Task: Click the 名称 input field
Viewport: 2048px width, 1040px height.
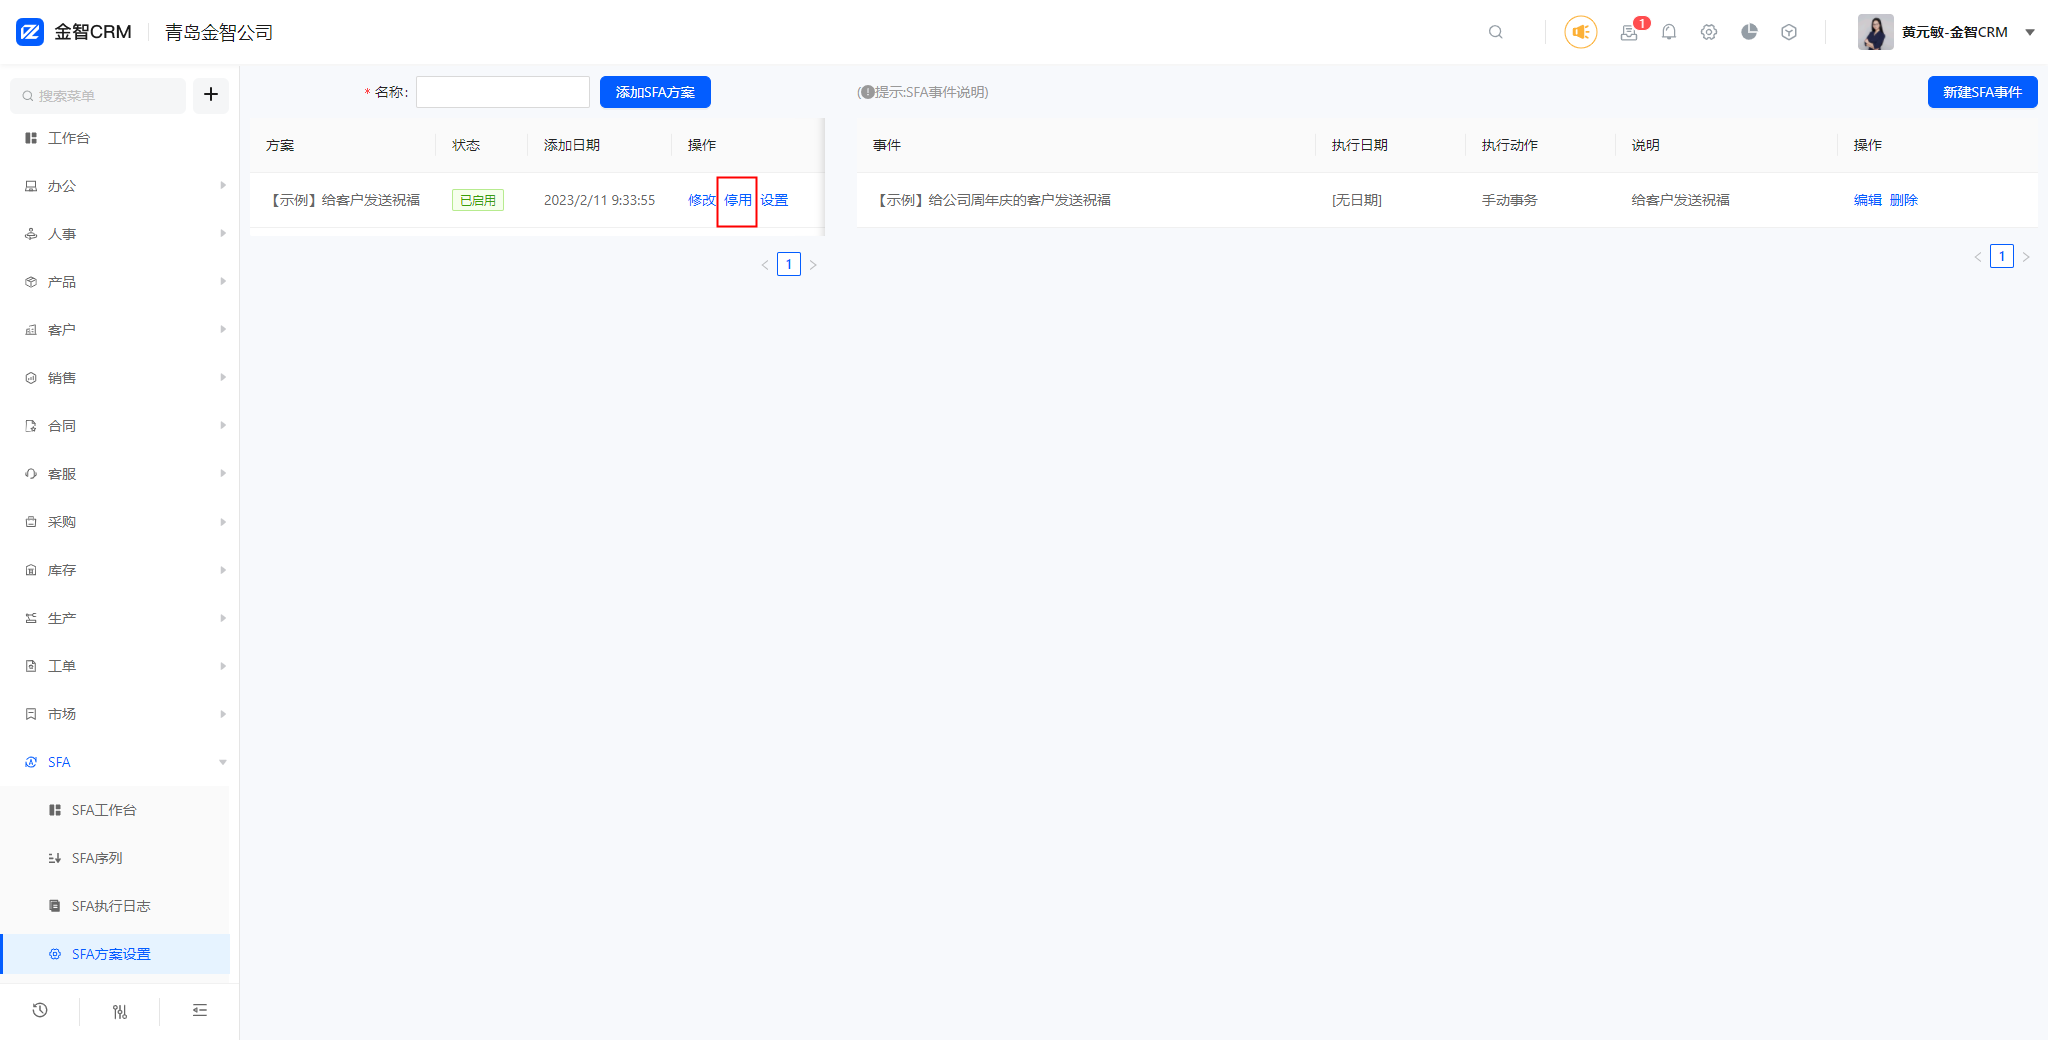Action: (x=503, y=92)
